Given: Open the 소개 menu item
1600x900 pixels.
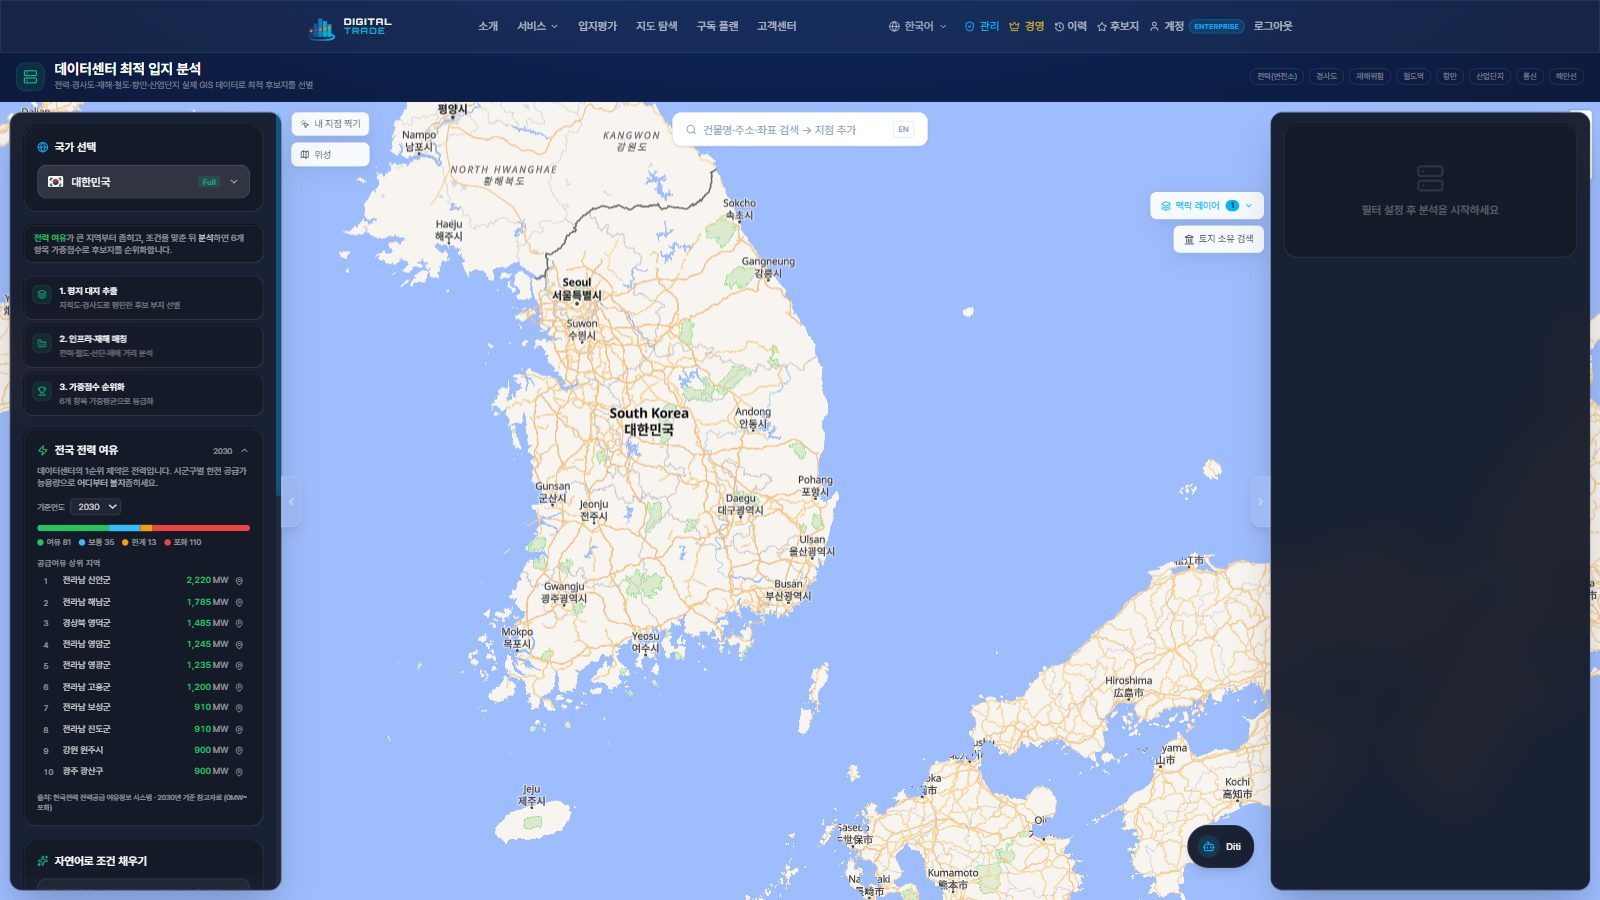Looking at the screenshot, I should (x=488, y=26).
